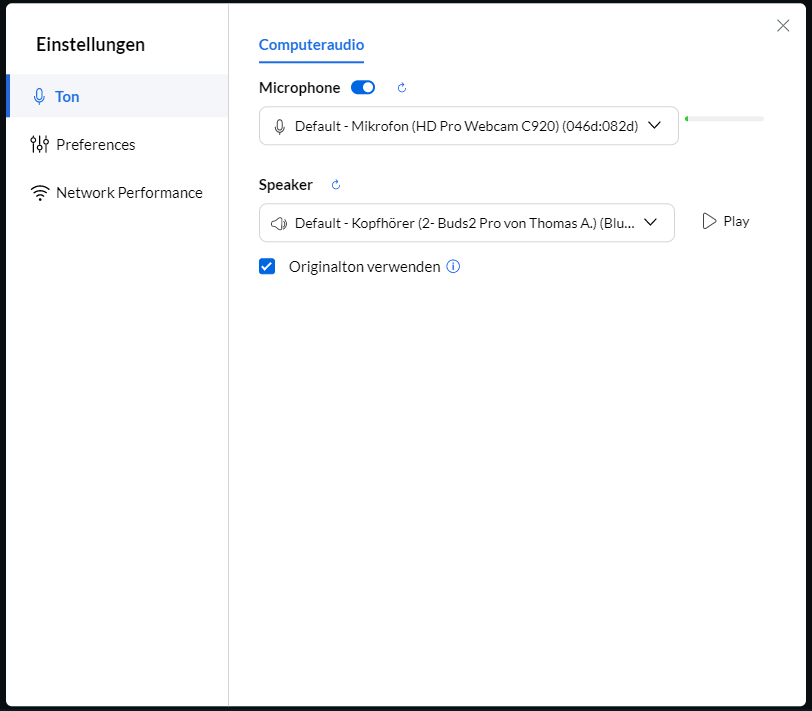Image resolution: width=812 pixels, height=711 pixels.
Task: Click the Originalton verwenden label text
Action: click(364, 267)
